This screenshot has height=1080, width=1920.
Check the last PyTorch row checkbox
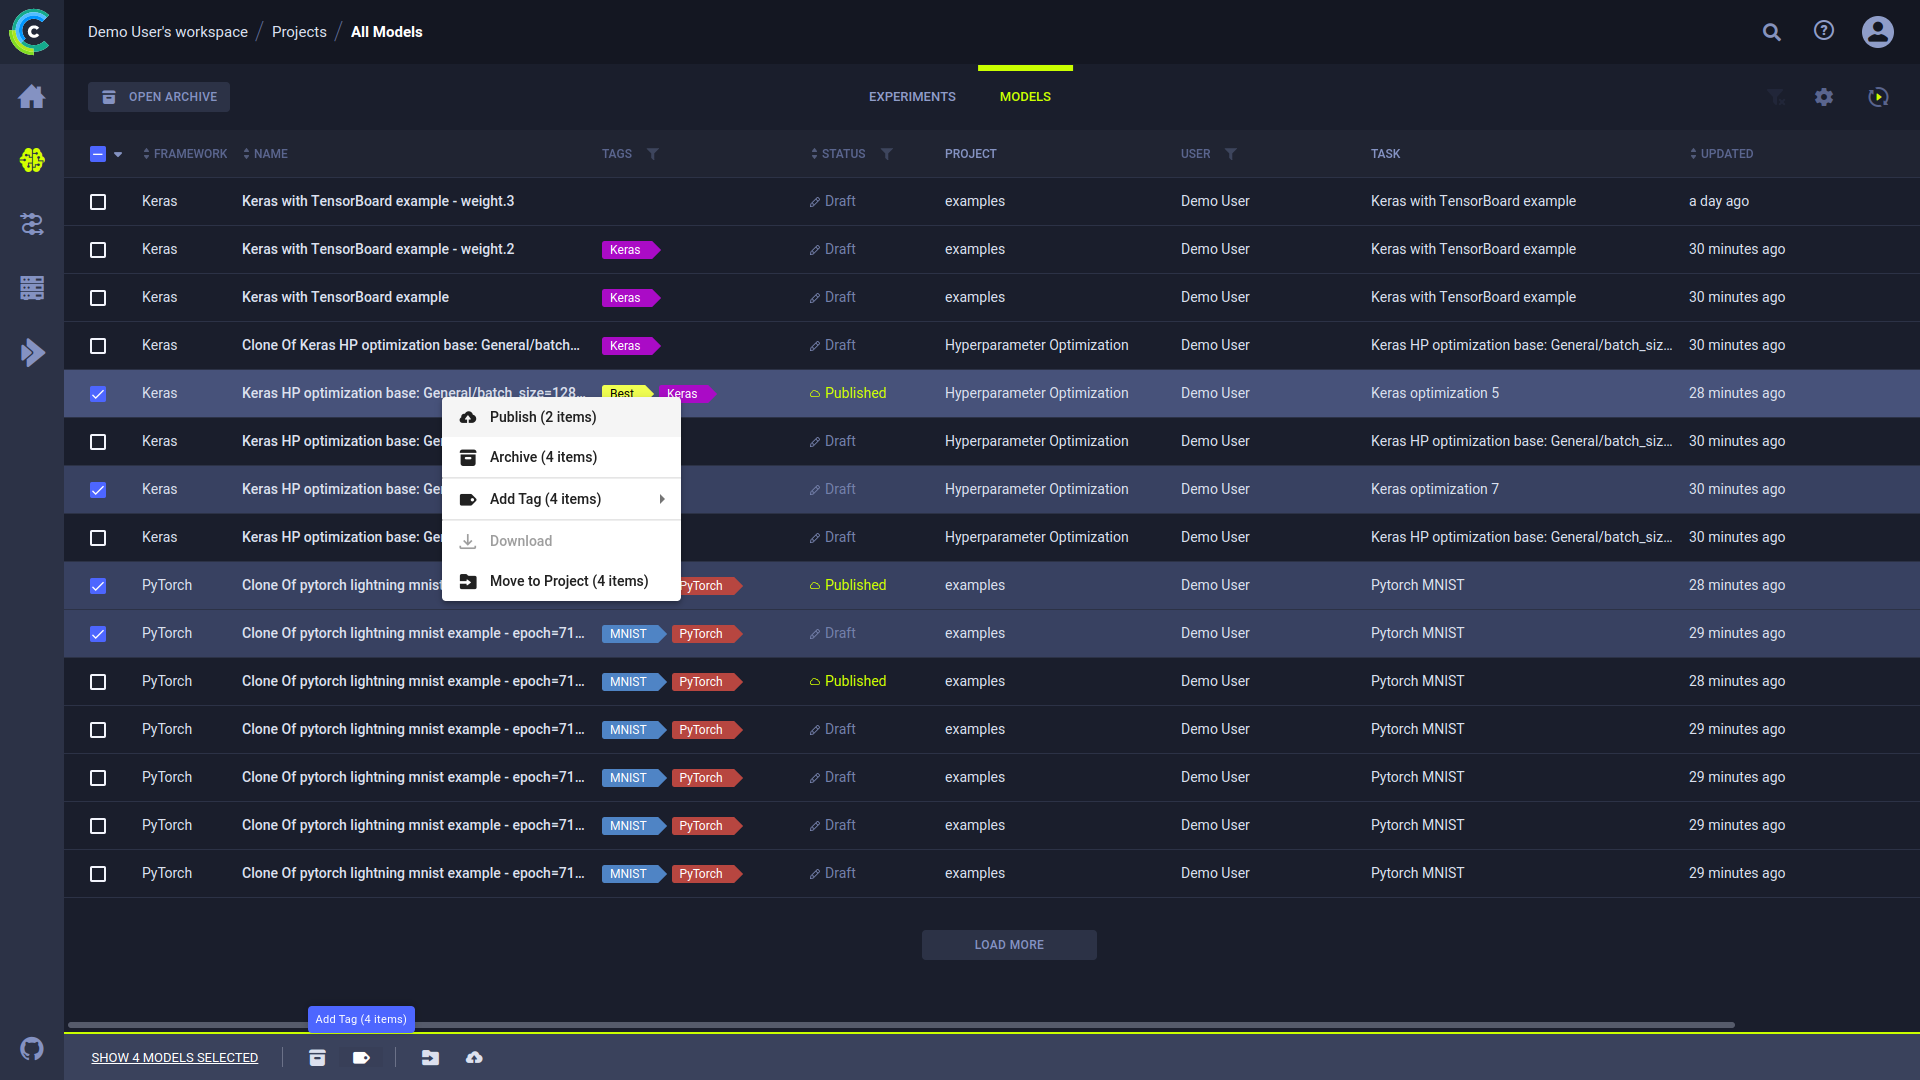pyautogui.click(x=98, y=874)
